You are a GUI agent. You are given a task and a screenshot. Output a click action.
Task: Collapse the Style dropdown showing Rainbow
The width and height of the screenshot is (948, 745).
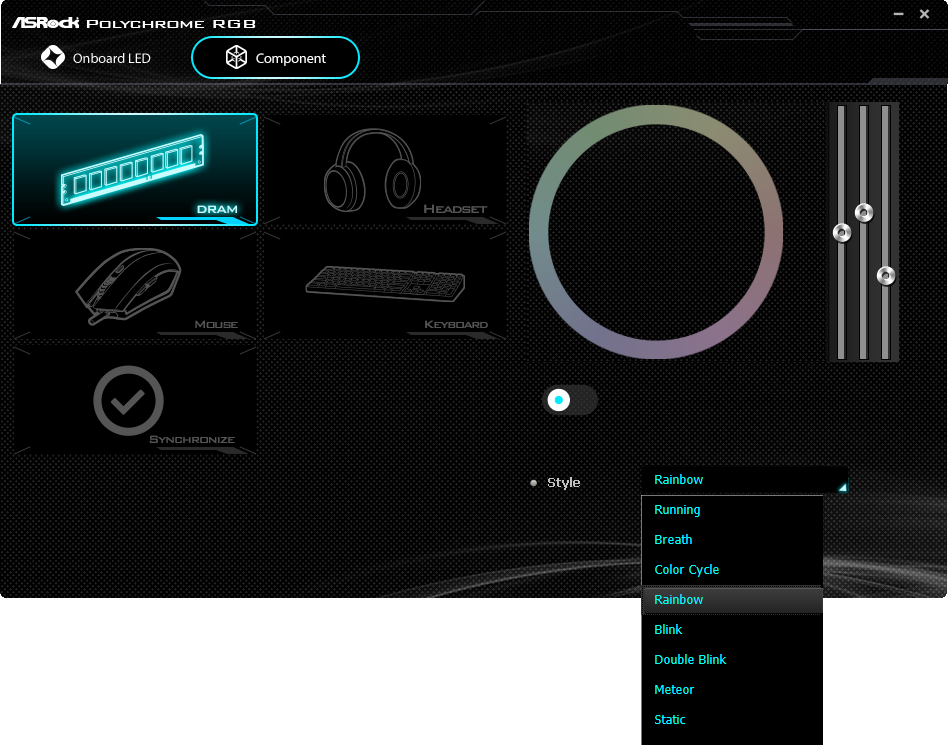point(744,480)
